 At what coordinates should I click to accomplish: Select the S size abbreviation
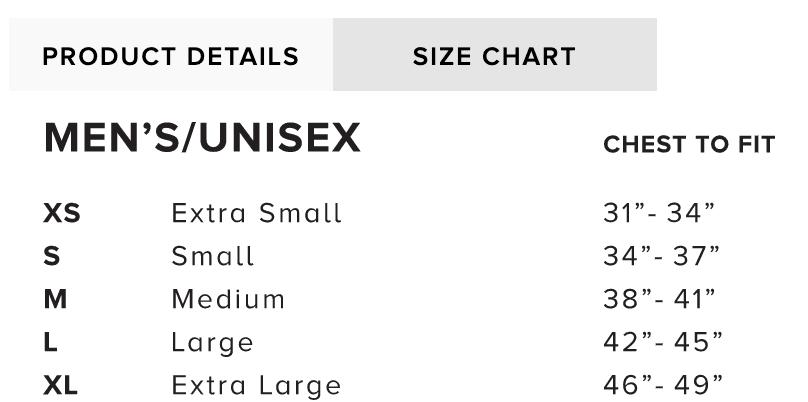[52, 256]
